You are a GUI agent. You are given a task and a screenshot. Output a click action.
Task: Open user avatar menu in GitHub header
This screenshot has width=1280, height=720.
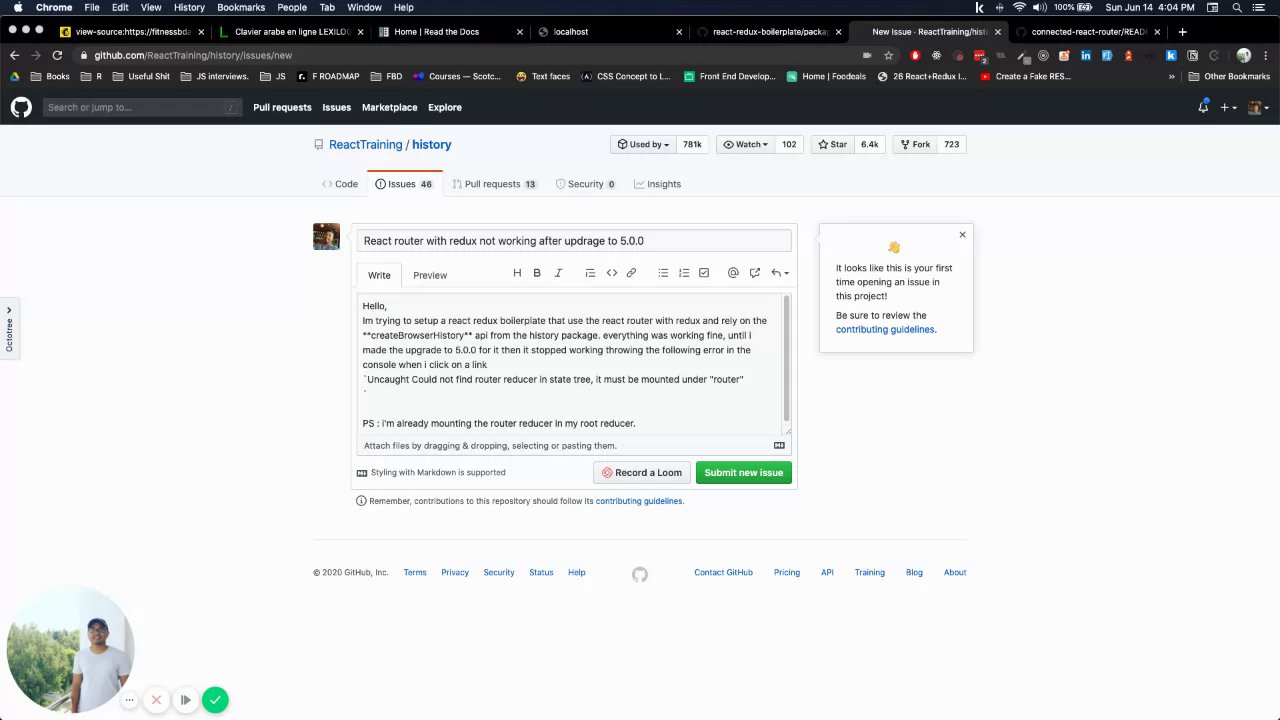click(x=1258, y=107)
